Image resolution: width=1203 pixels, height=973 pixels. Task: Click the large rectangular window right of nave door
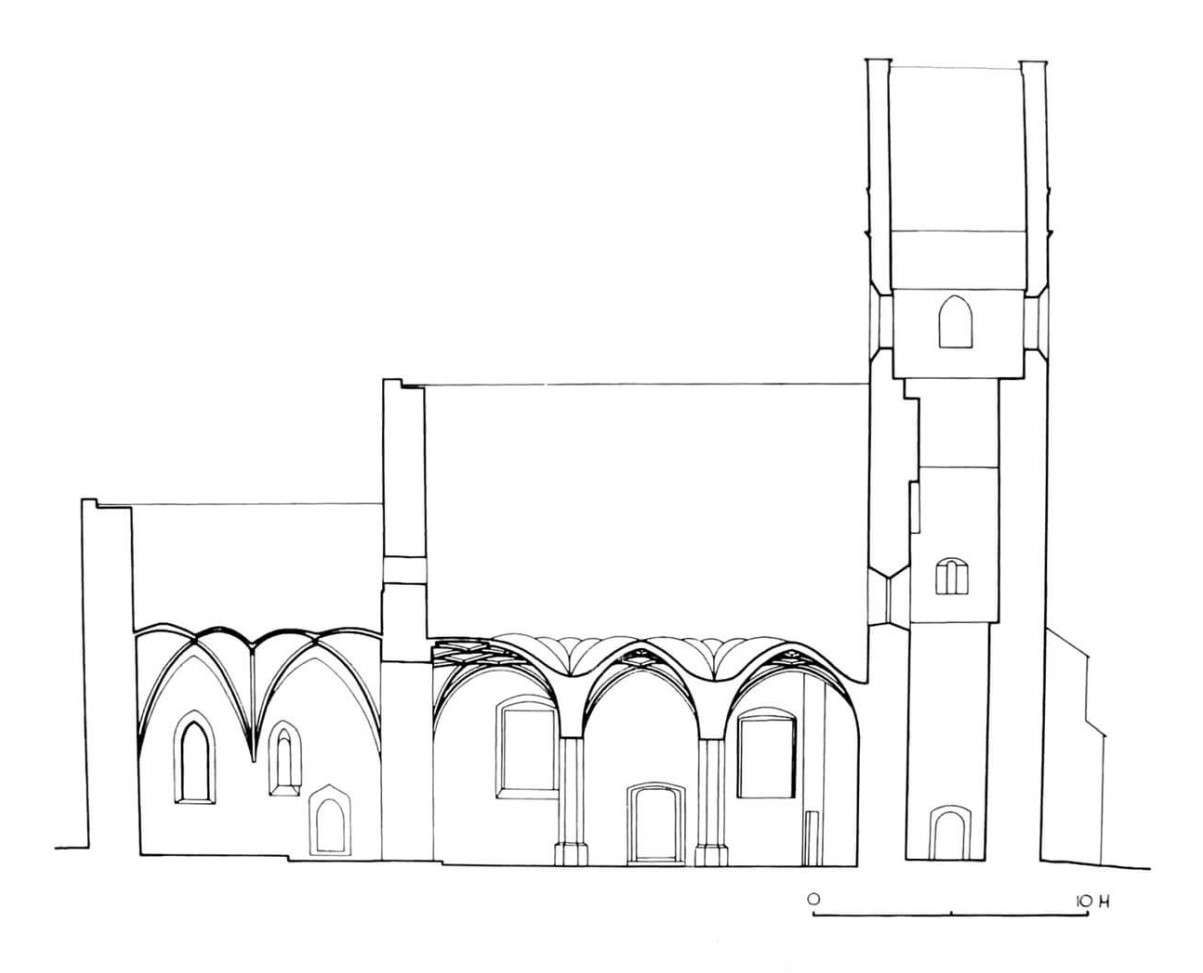pyautogui.click(x=766, y=754)
